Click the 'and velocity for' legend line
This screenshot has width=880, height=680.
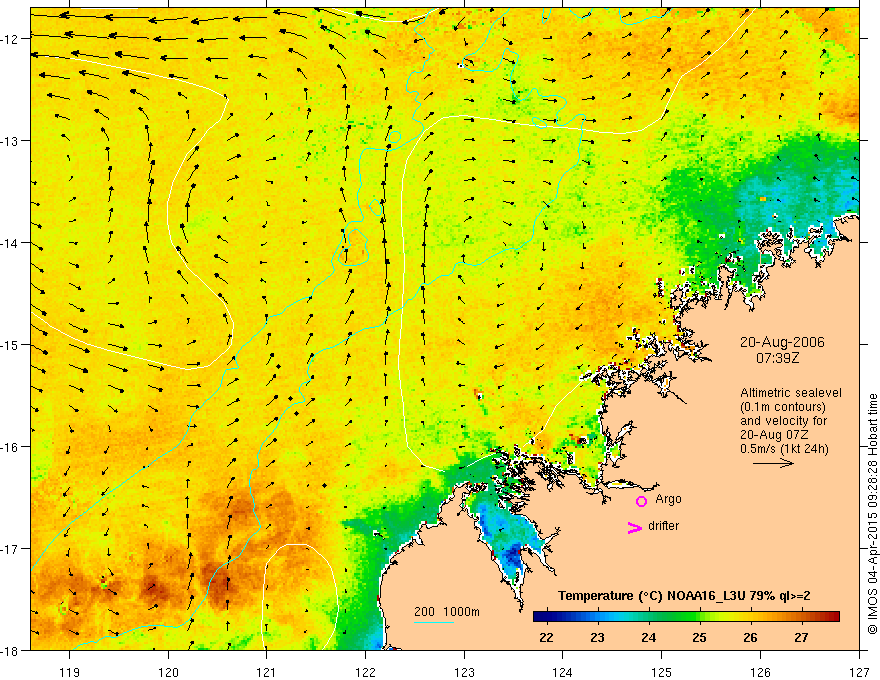point(783,421)
